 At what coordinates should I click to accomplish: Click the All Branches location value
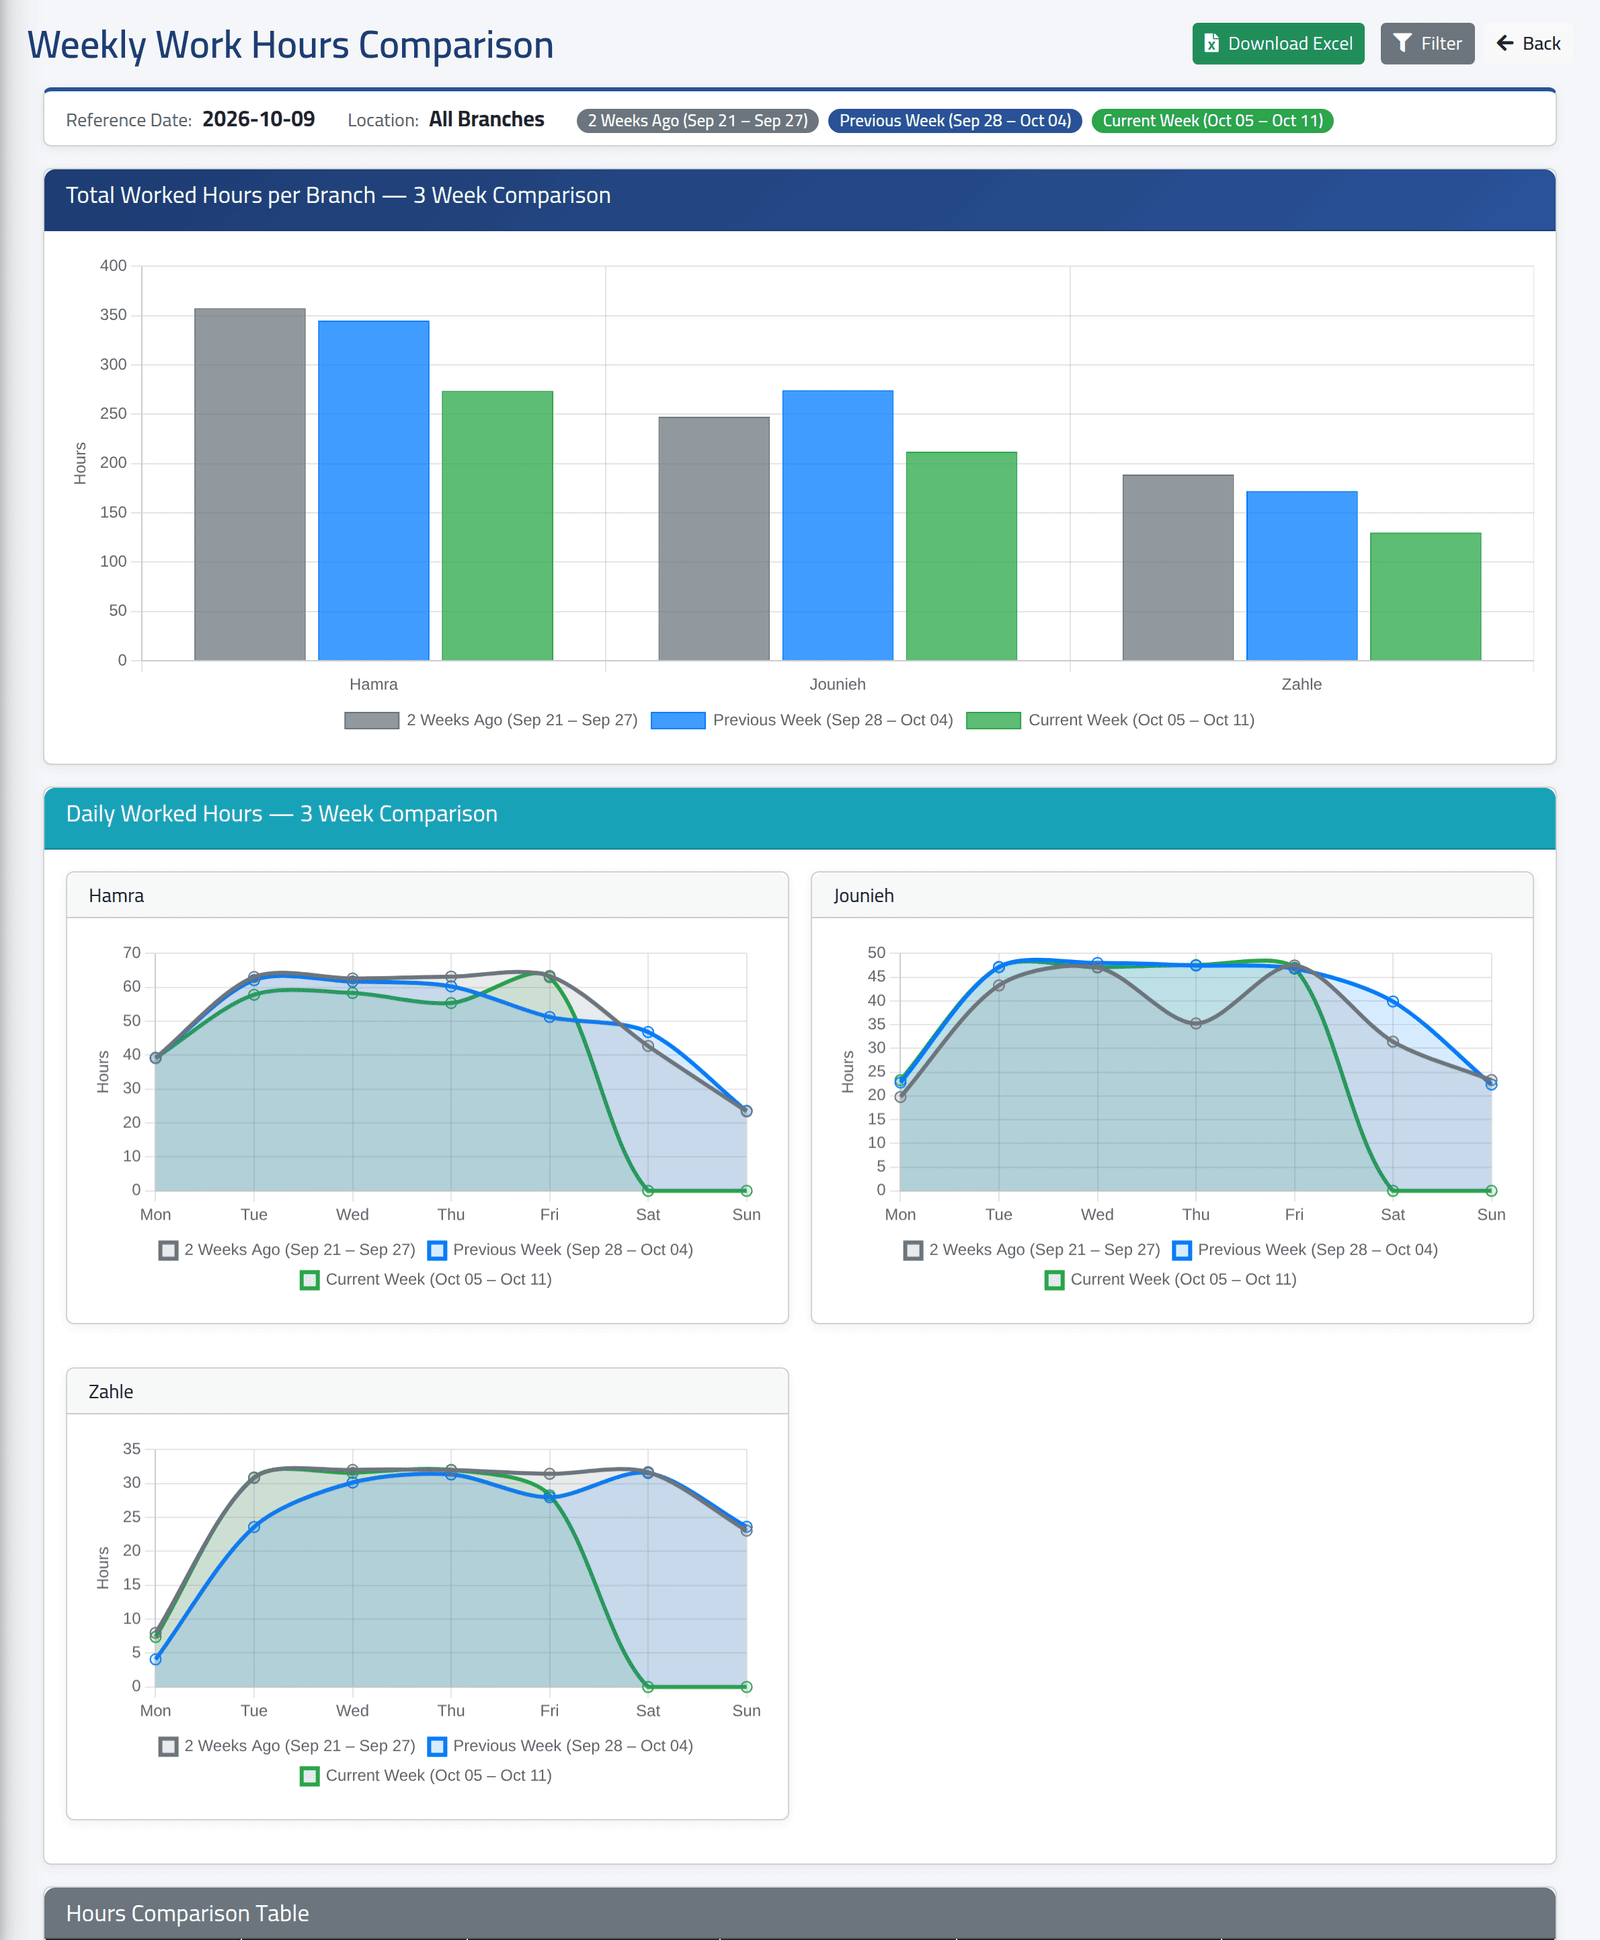coord(487,120)
